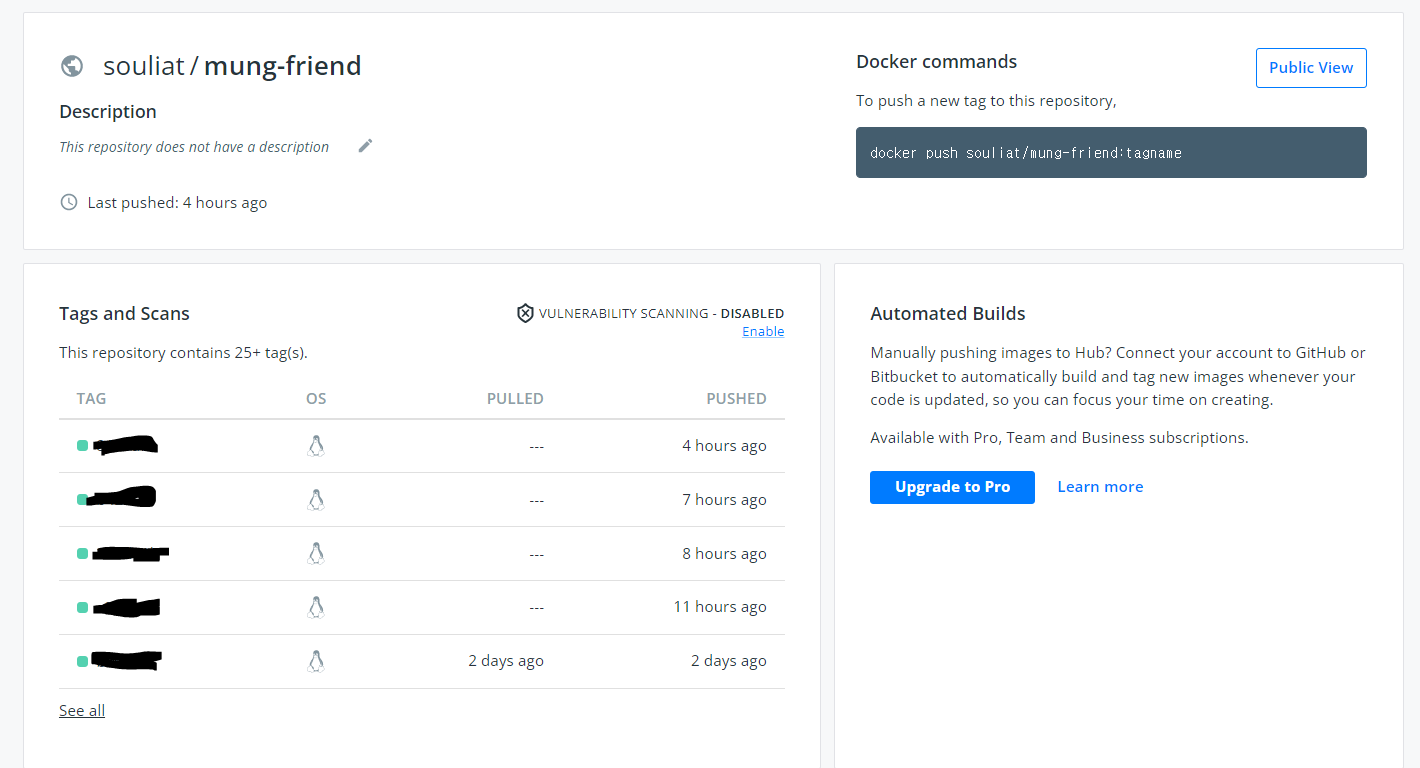This screenshot has height=768, width=1420.
Task: Click the docker push command box
Action: [1111, 153]
